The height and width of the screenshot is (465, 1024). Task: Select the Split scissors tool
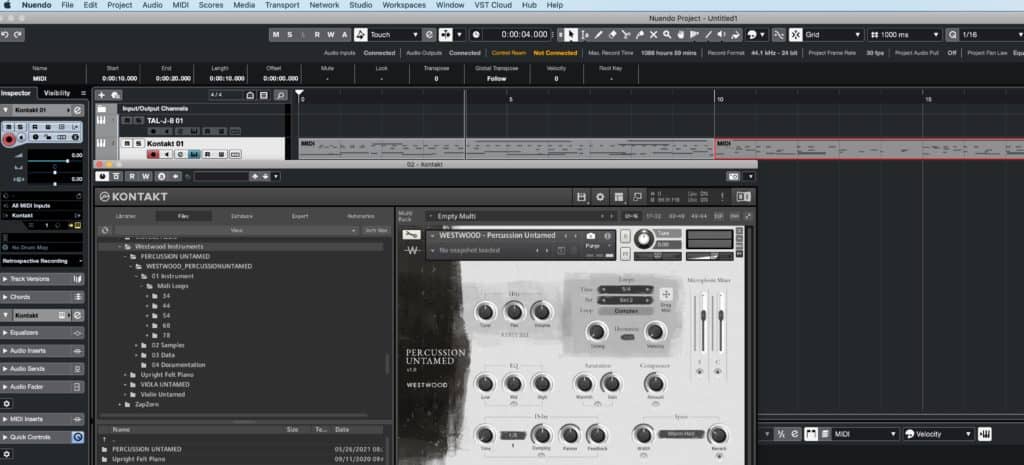(626, 35)
